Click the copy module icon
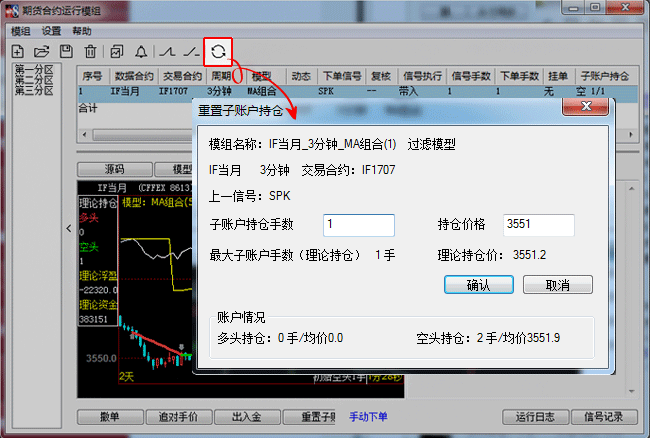This screenshot has width=650, height=438. click(x=117, y=51)
